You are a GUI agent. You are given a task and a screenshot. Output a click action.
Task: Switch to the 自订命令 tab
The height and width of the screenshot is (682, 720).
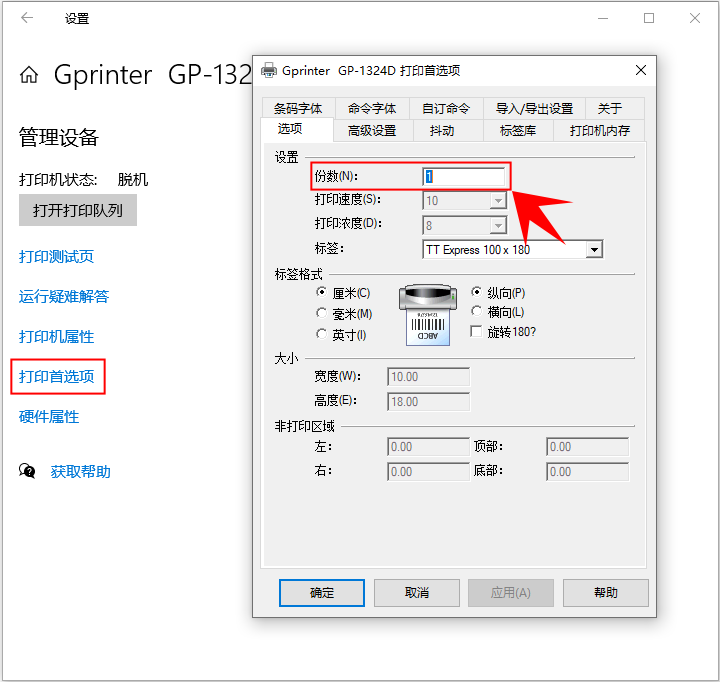tap(446, 108)
